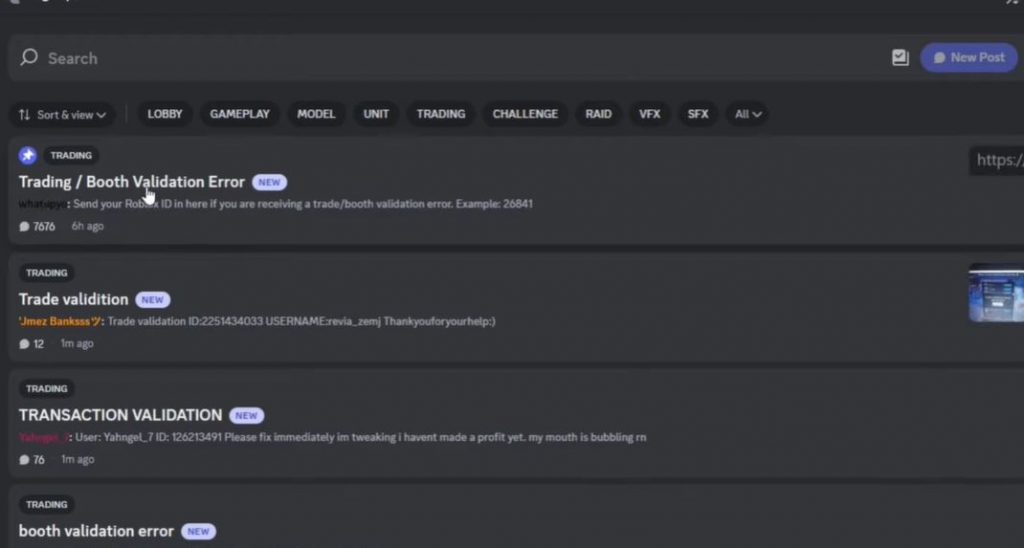Click NEW badge on Trading / Booth Validation Error

pyautogui.click(x=269, y=182)
